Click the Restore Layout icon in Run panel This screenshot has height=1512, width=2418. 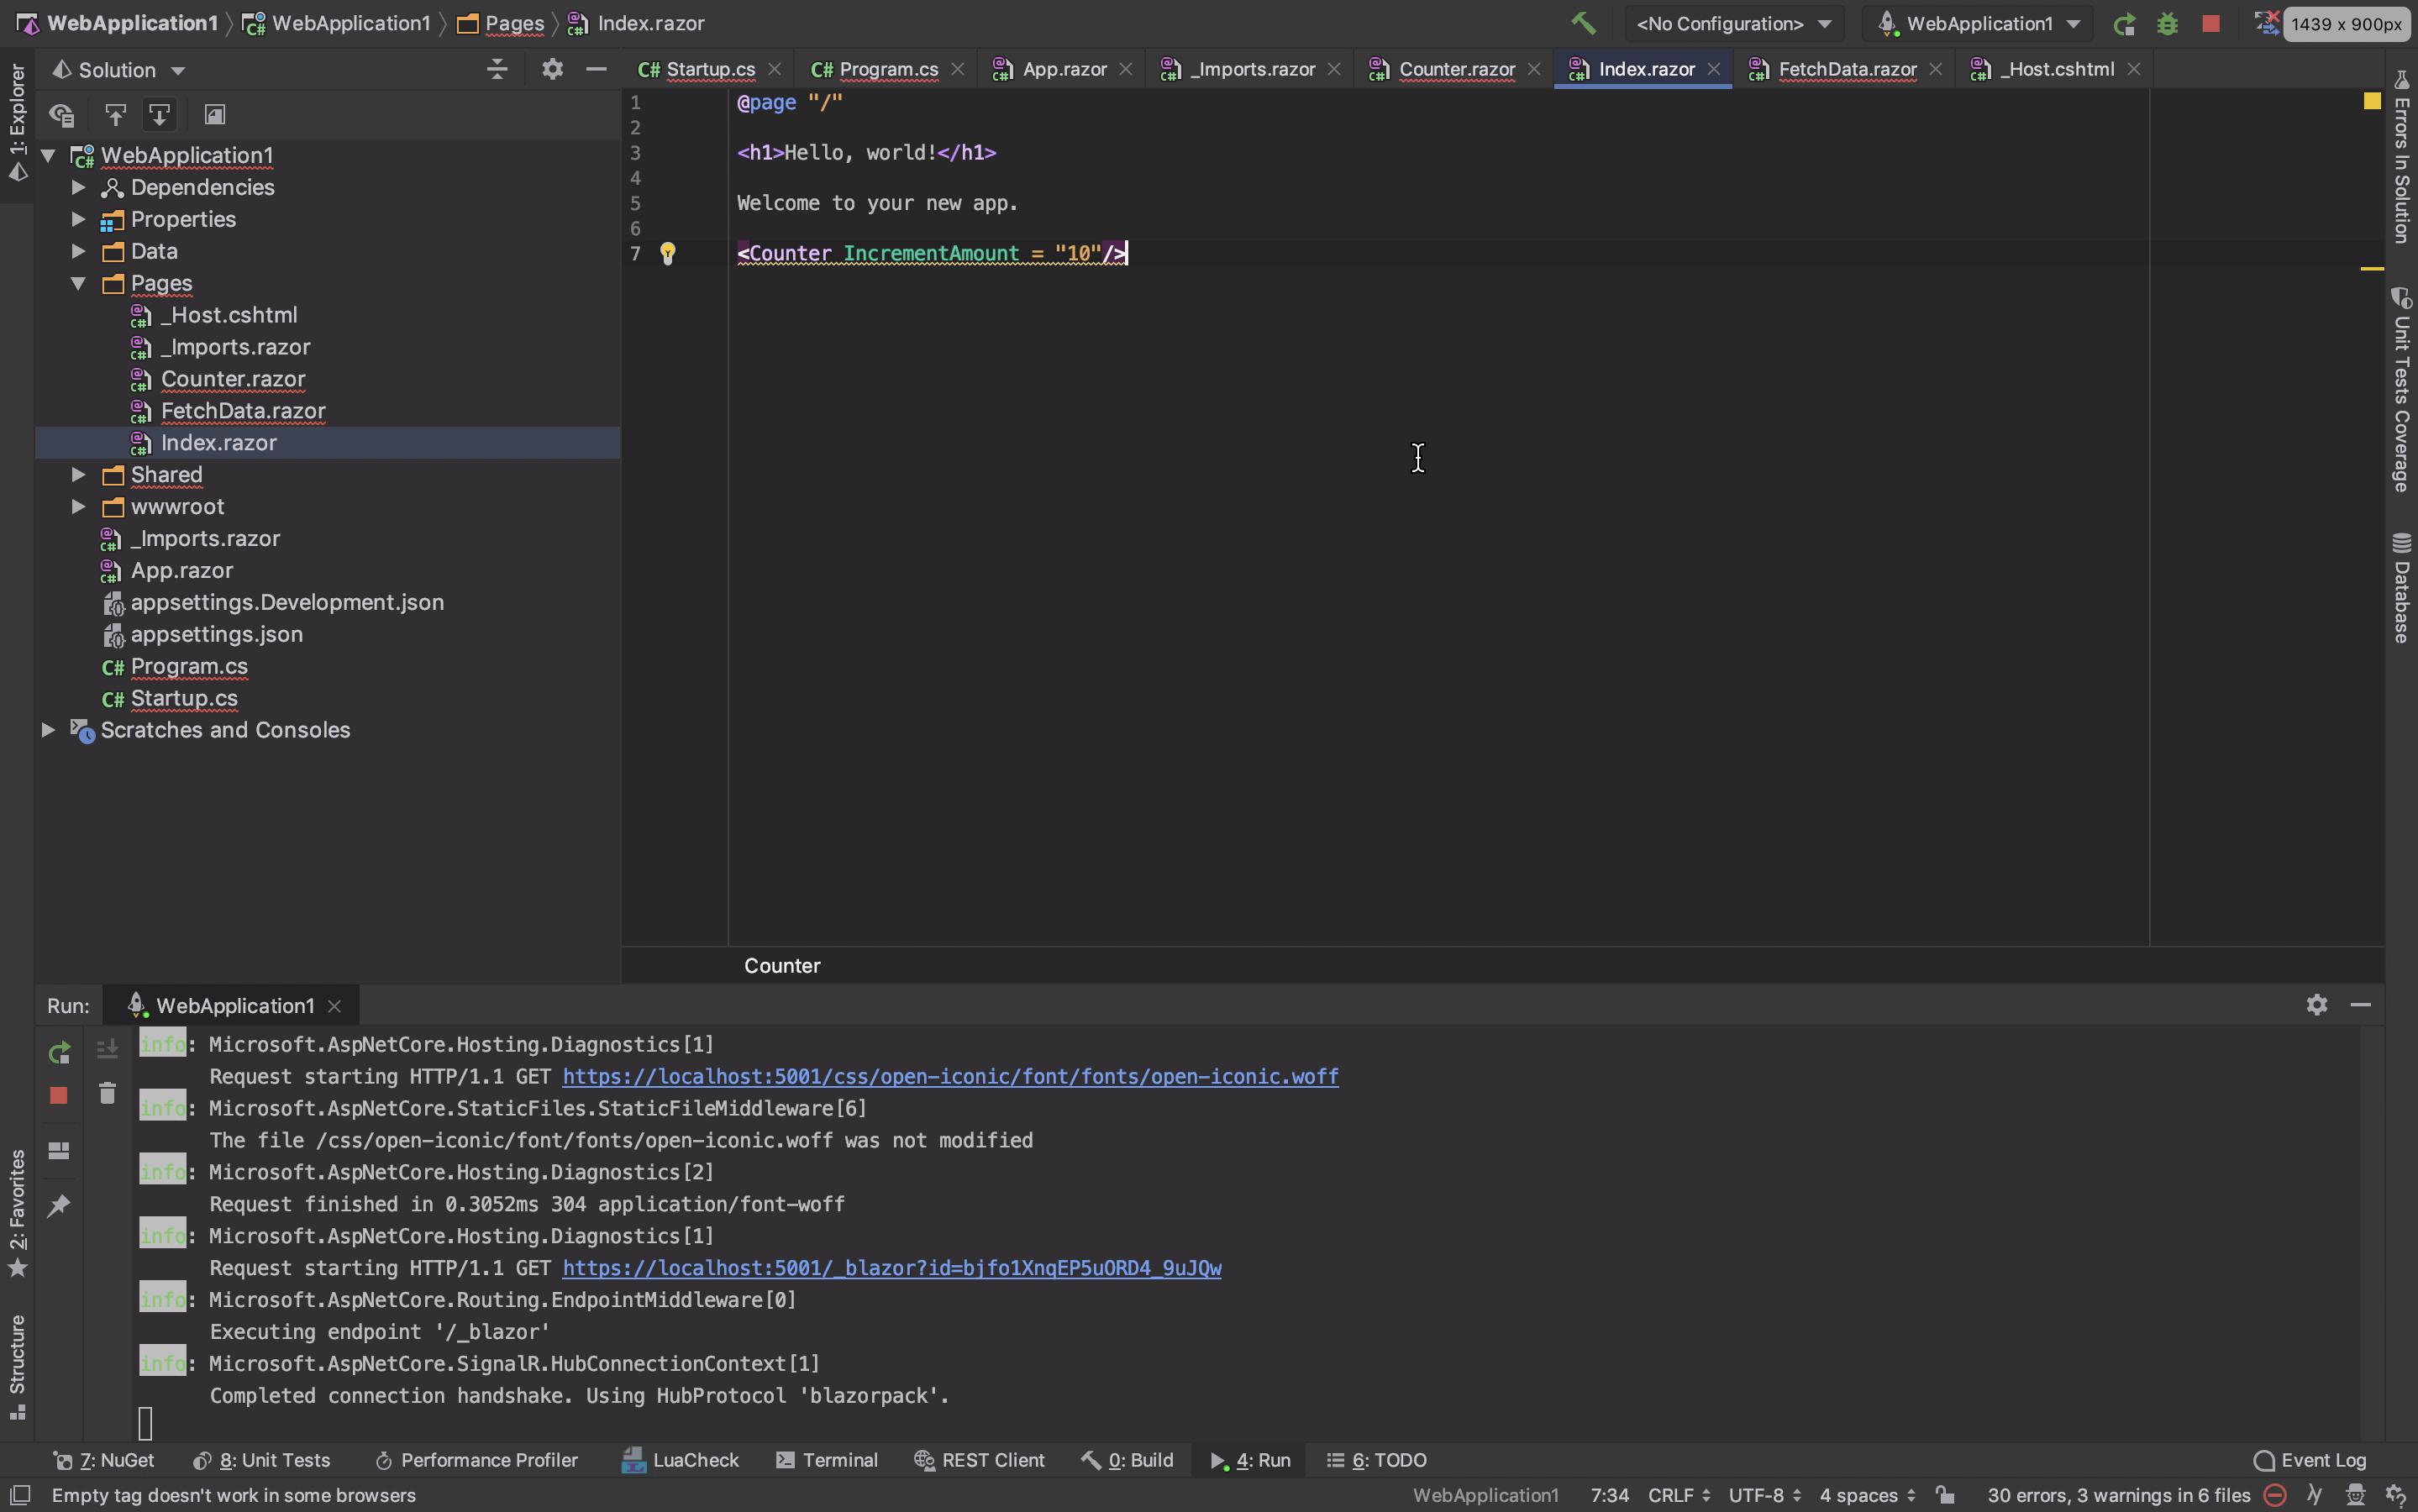click(59, 1150)
